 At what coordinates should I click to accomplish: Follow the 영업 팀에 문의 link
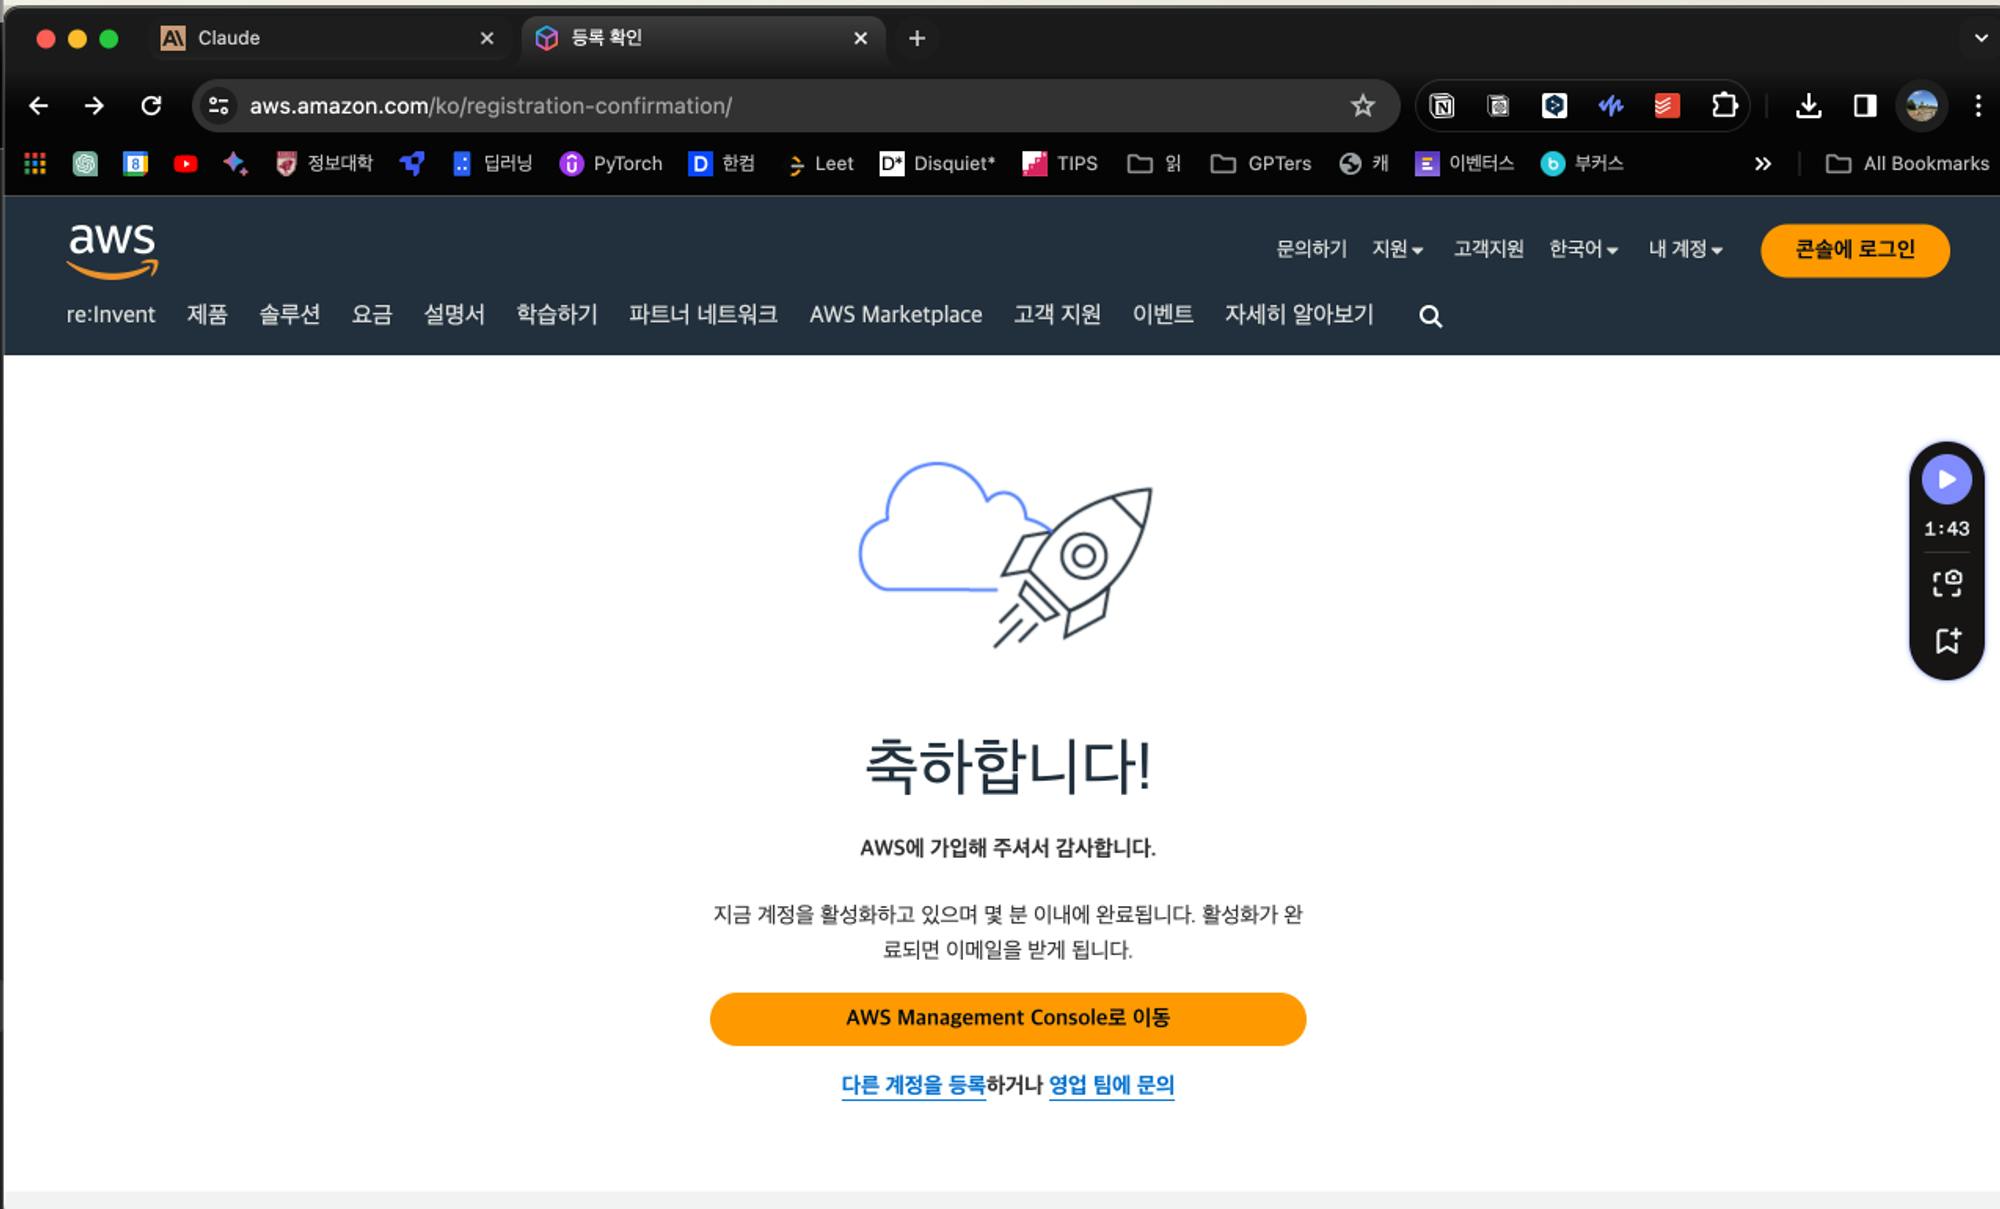(1111, 1085)
